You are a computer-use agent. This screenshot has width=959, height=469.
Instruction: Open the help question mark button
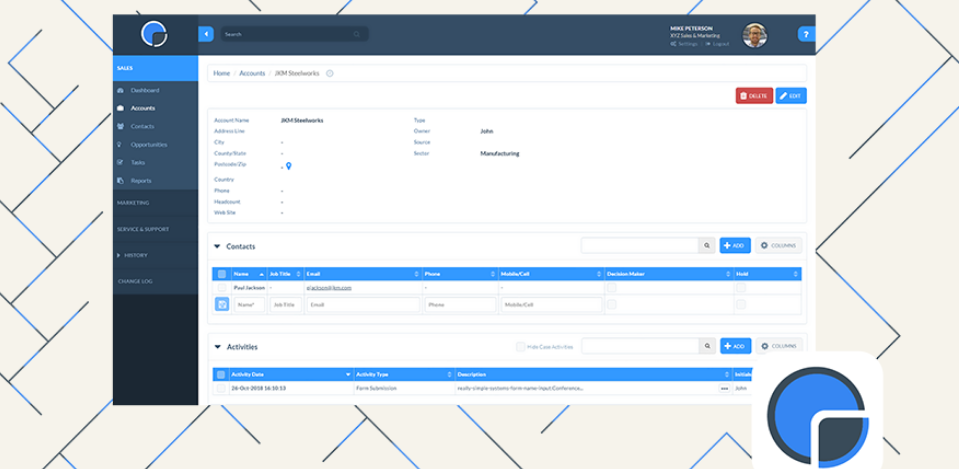coord(806,34)
